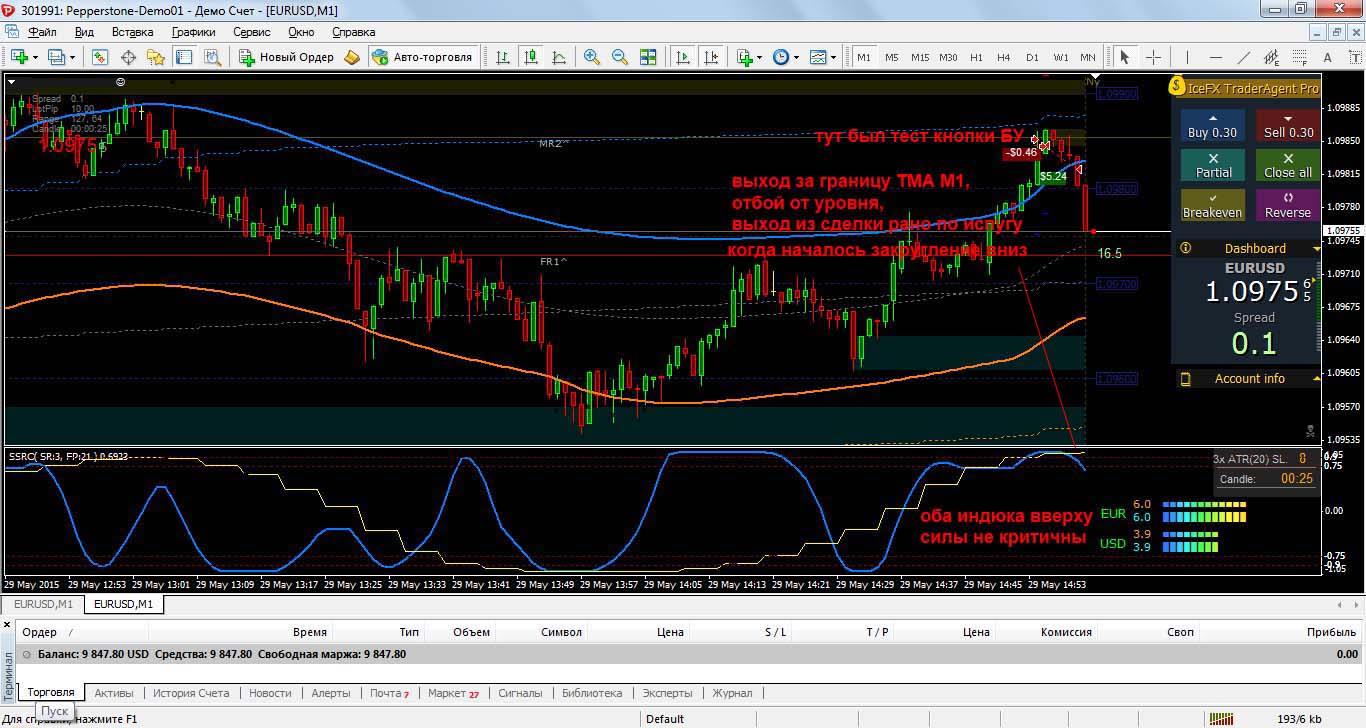Switch to the История Счета tab
The image size is (1366, 728).
[190, 693]
